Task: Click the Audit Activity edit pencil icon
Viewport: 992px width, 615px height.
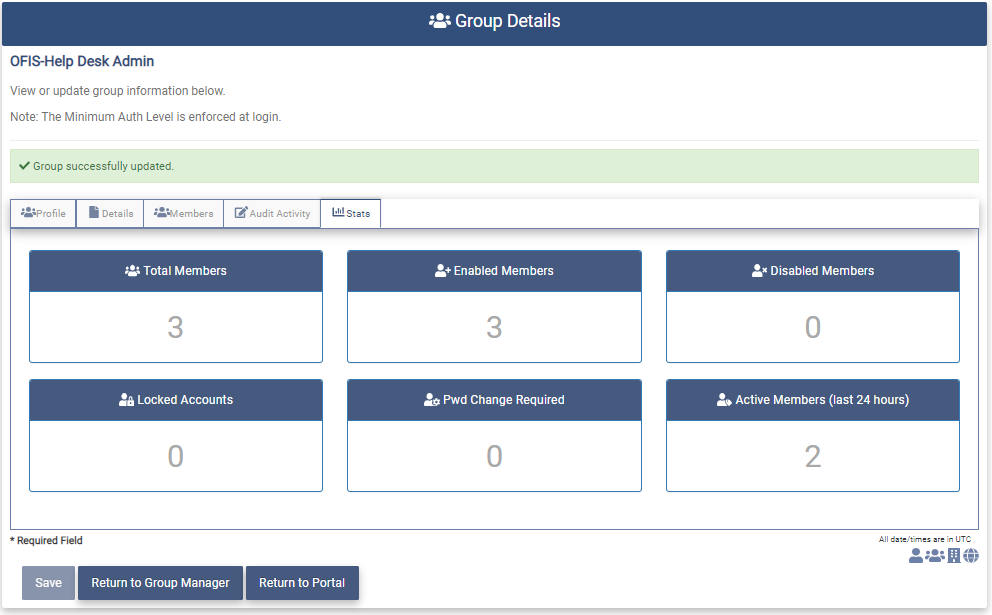Action: [x=240, y=213]
